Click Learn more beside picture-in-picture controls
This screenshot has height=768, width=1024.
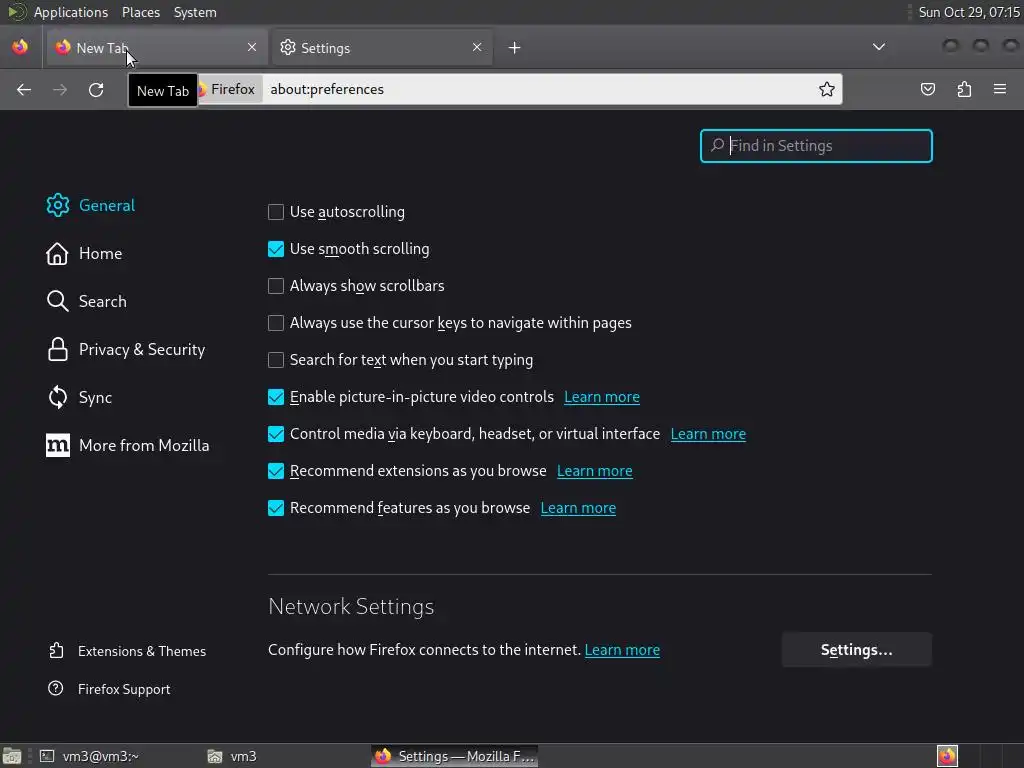(x=602, y=397)
